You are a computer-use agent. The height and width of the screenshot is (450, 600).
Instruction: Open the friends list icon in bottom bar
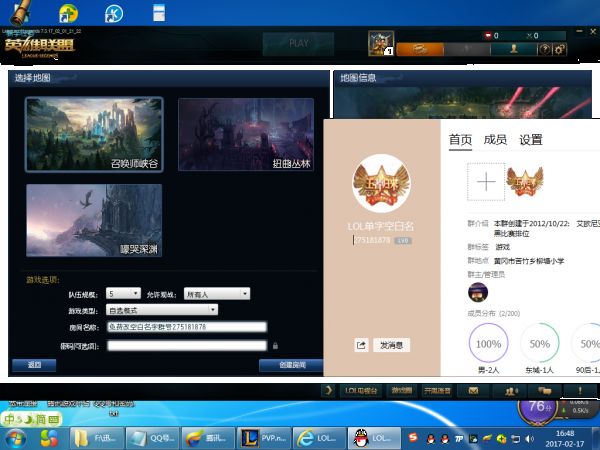pyautogui.click(x=510, y=391)
